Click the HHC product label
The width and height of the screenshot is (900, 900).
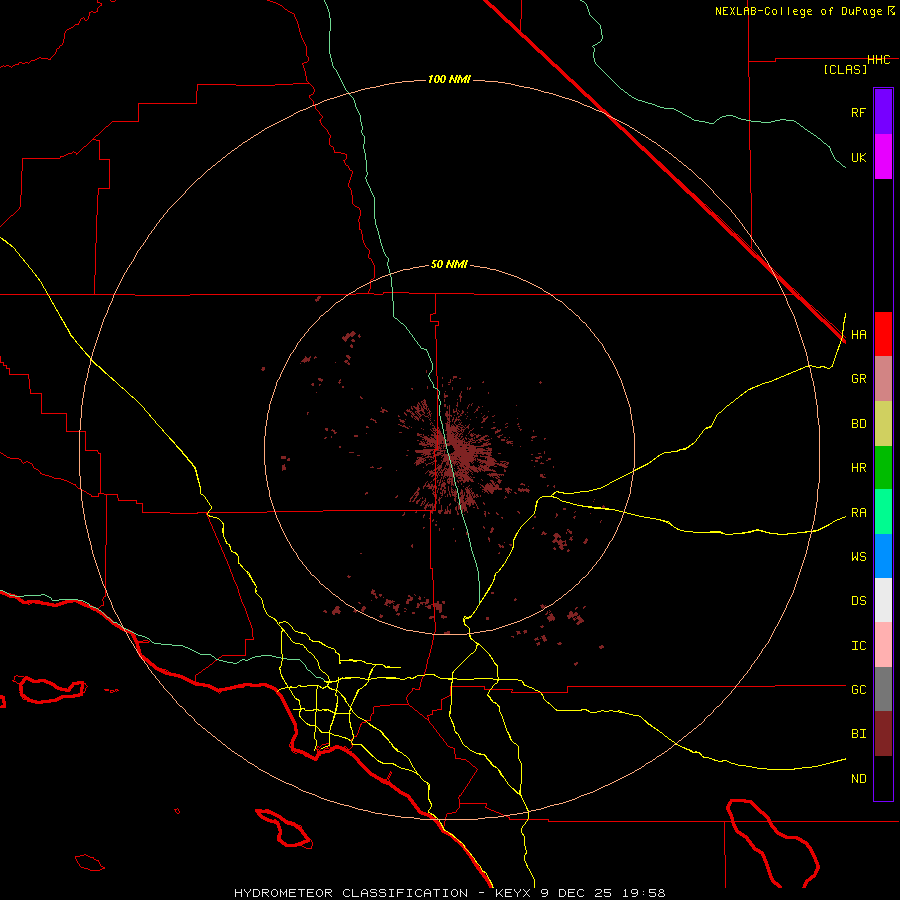click(x=878, y=60)
